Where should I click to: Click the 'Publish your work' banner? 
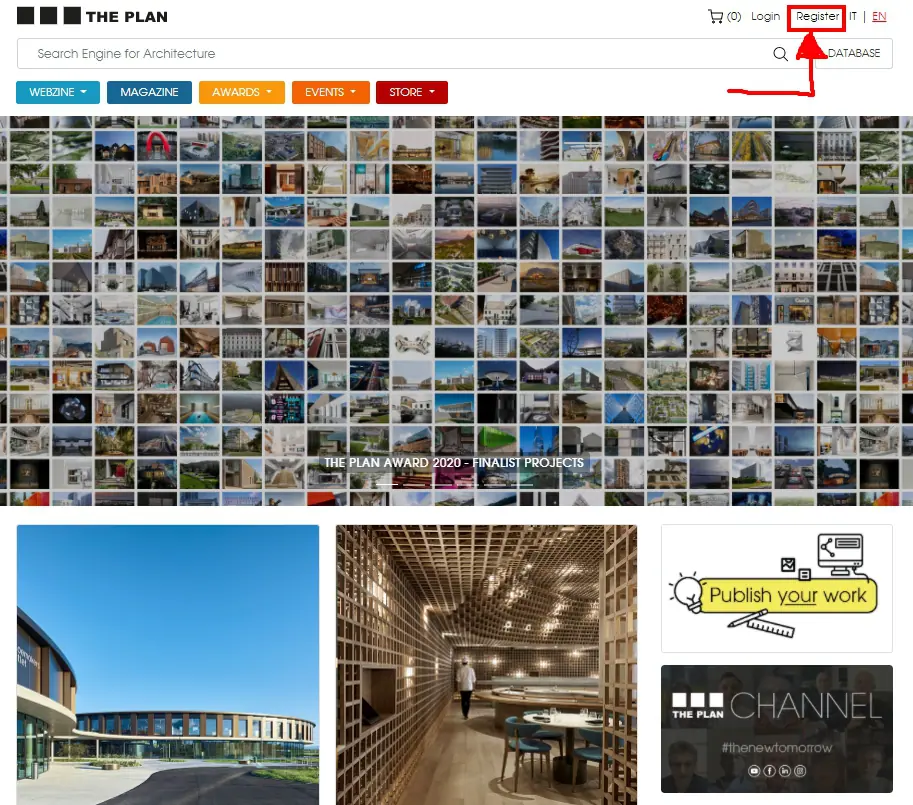click(x=777, y=588)
